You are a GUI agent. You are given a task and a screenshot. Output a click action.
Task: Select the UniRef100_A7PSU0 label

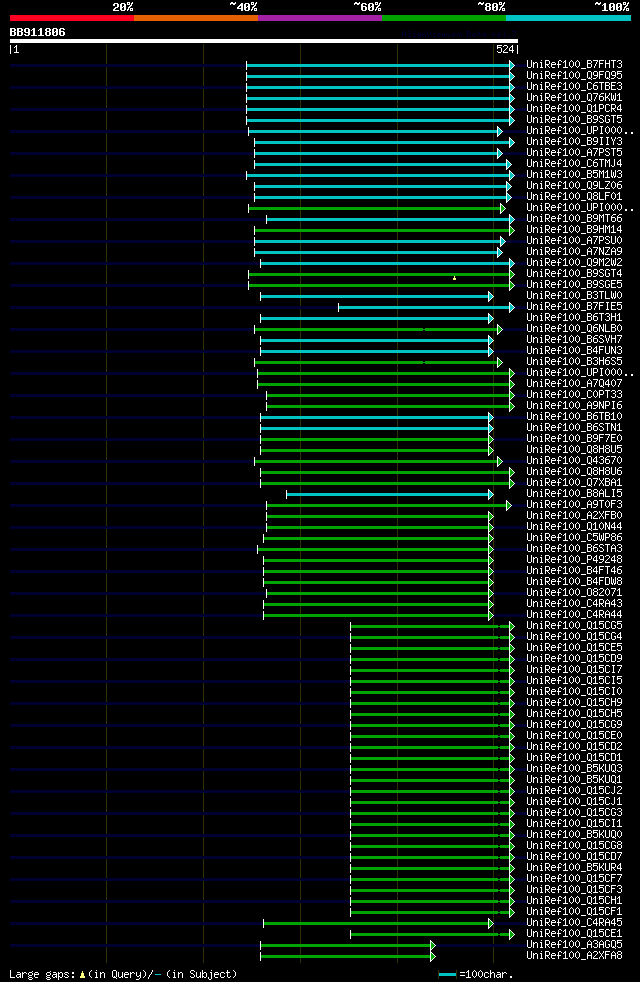point(574,240)
